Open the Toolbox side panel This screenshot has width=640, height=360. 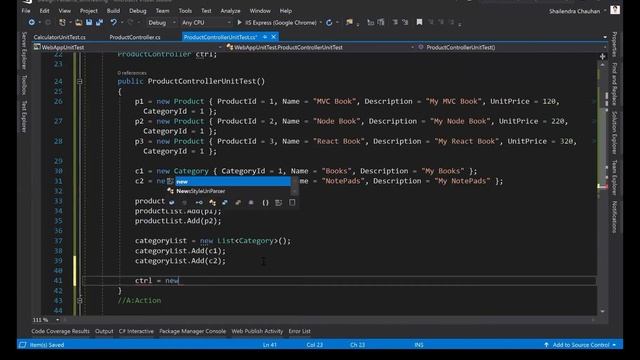(24, 84)
